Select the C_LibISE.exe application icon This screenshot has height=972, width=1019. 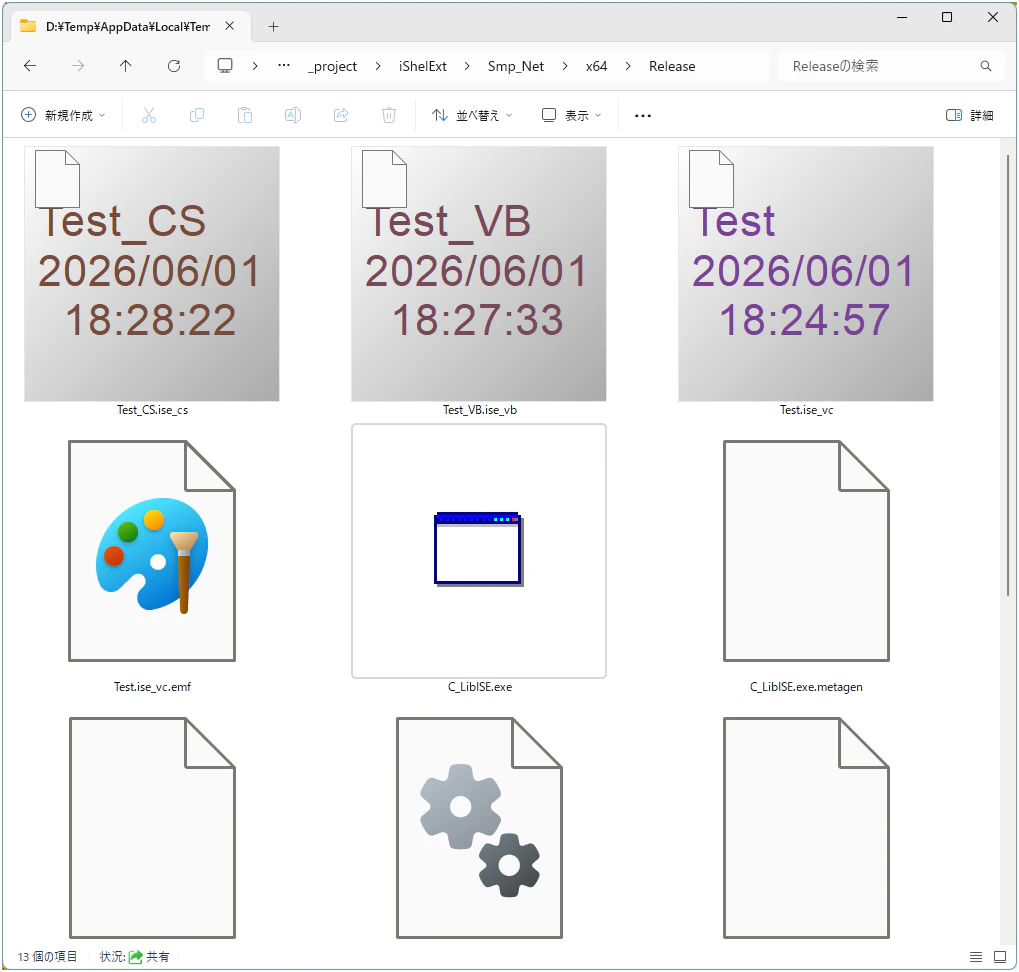(479, 550)
